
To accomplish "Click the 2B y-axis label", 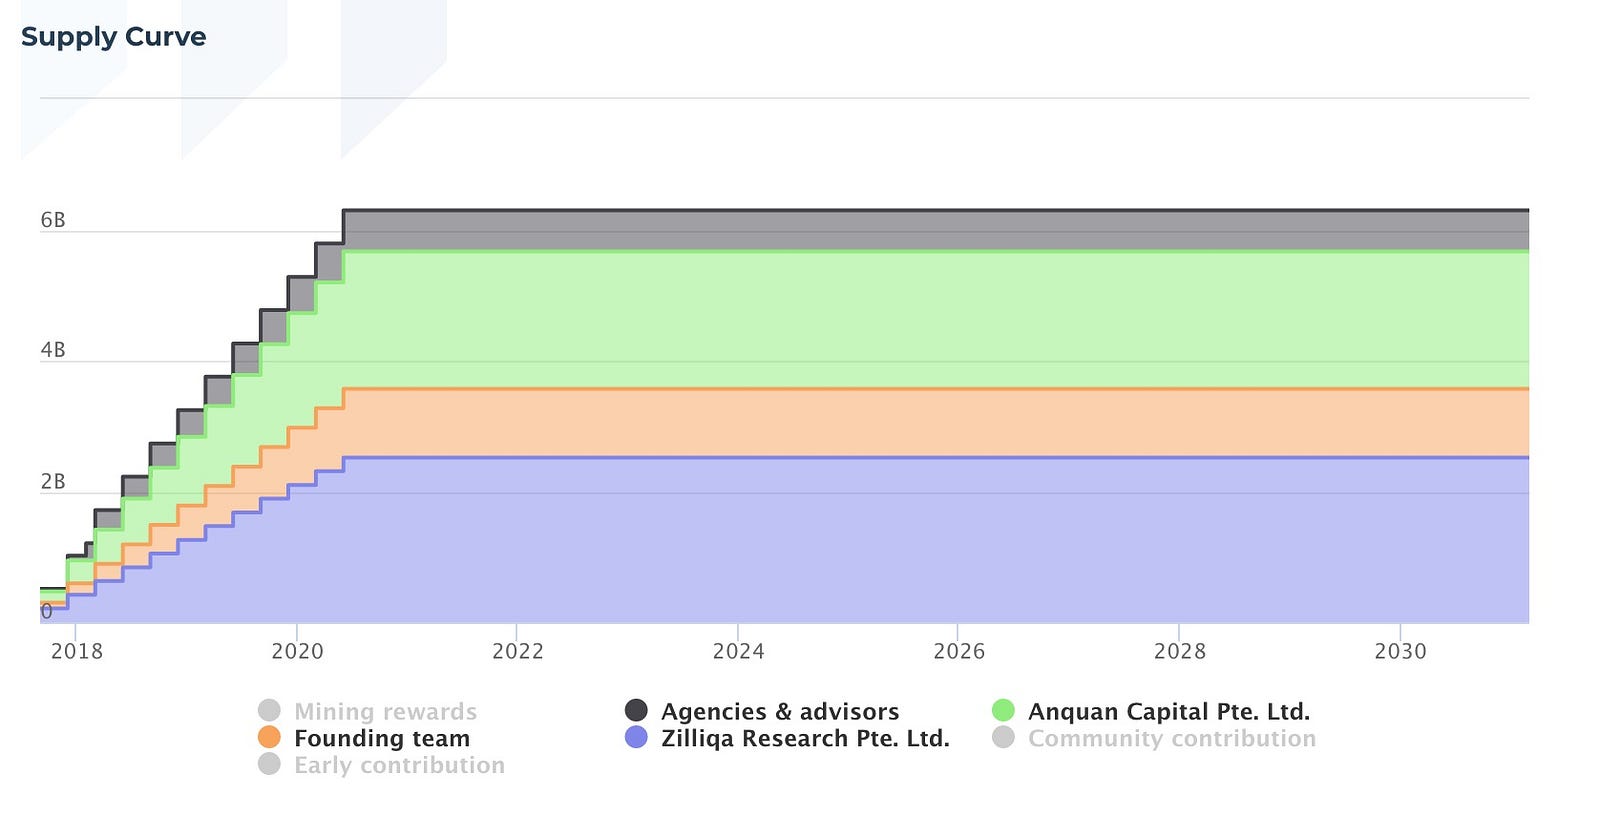I will [53, 482].
